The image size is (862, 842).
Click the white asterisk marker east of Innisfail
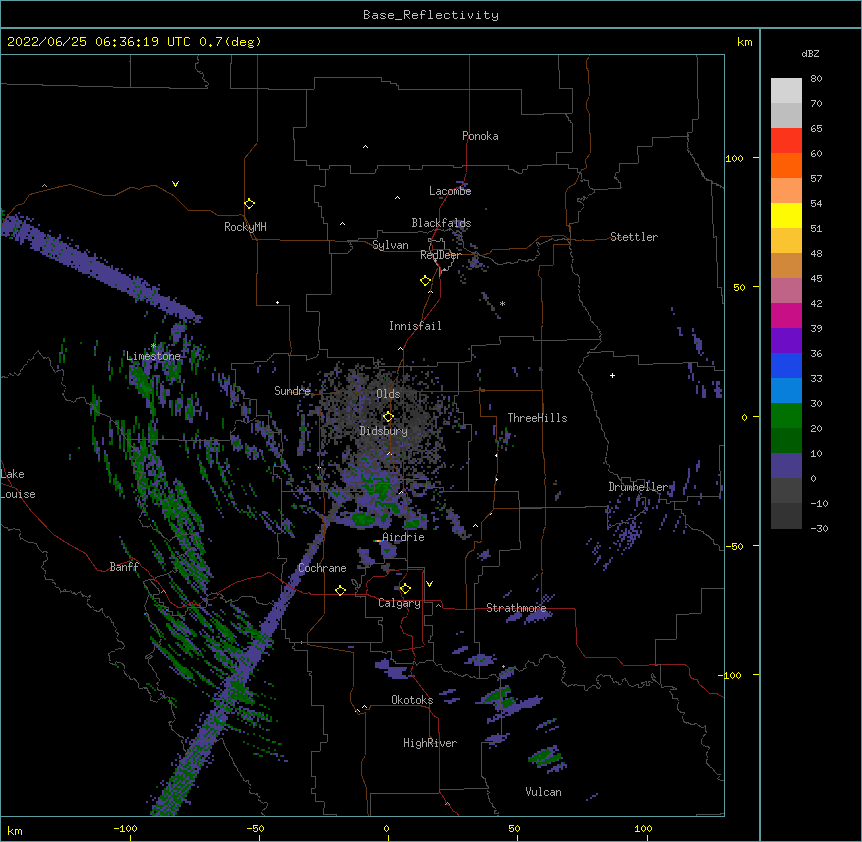(x=502, y=303)
